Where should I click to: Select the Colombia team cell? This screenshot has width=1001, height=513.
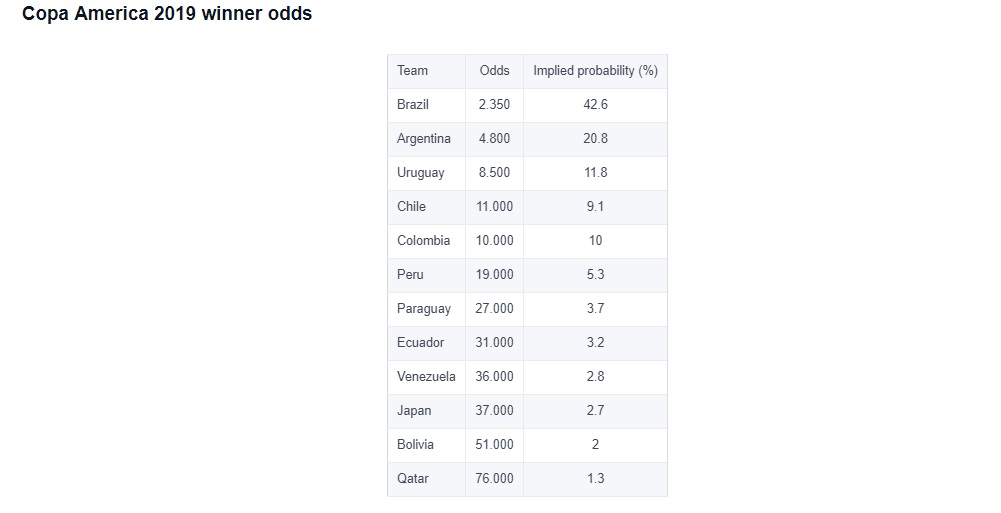[x=424, y=241]
